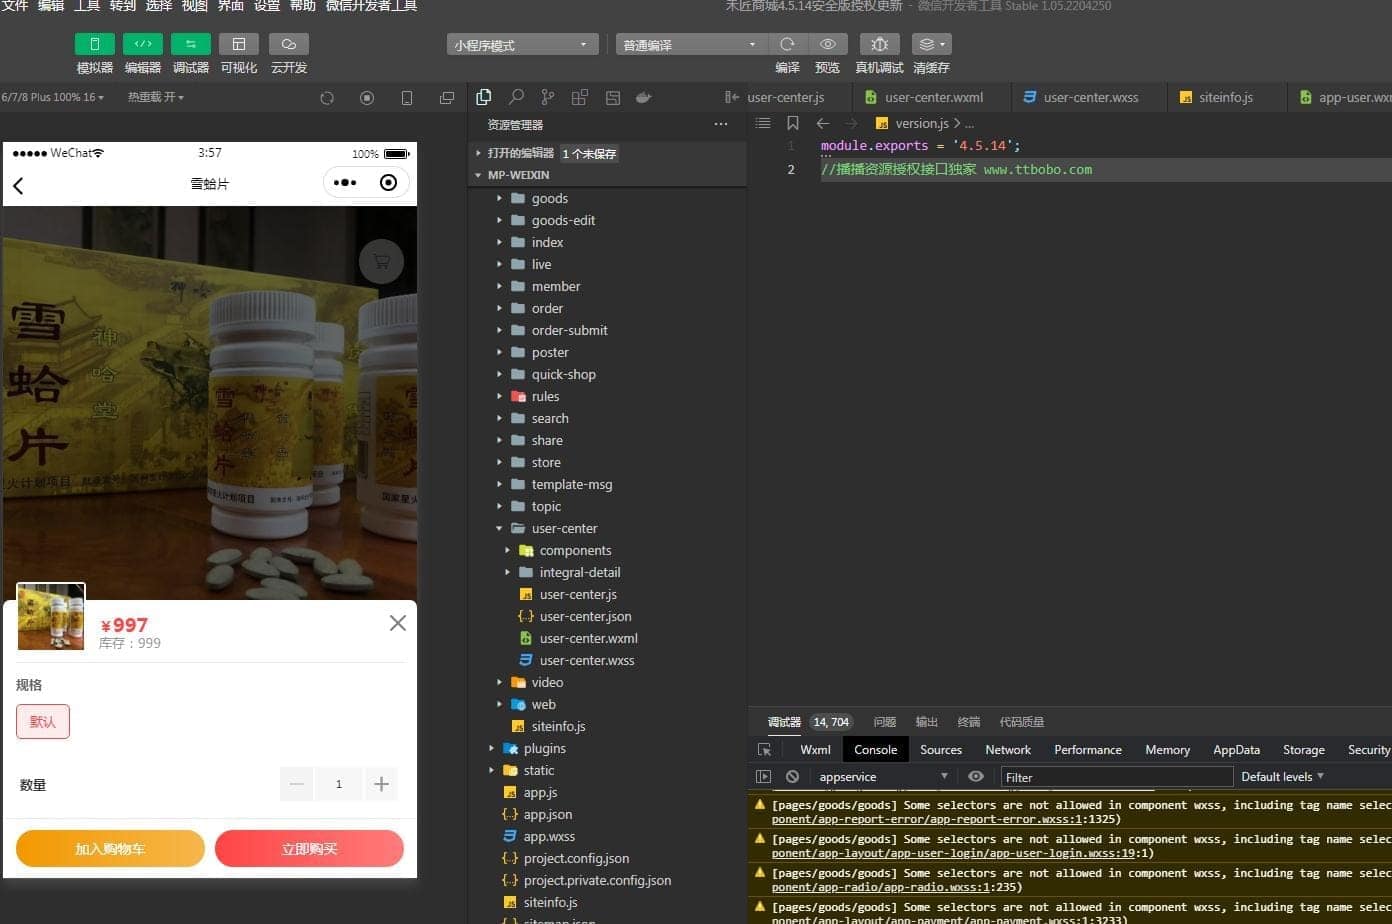Viewport: 1392px width, 924px height.
Task: Open the shopping cart icon on product image
Action: [x=381, y=262]
